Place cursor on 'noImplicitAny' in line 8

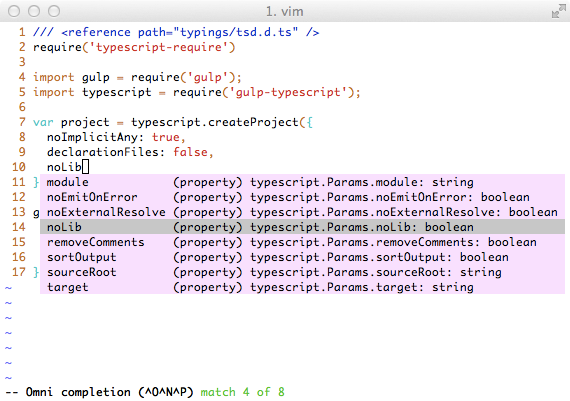(x=92, y=137)
